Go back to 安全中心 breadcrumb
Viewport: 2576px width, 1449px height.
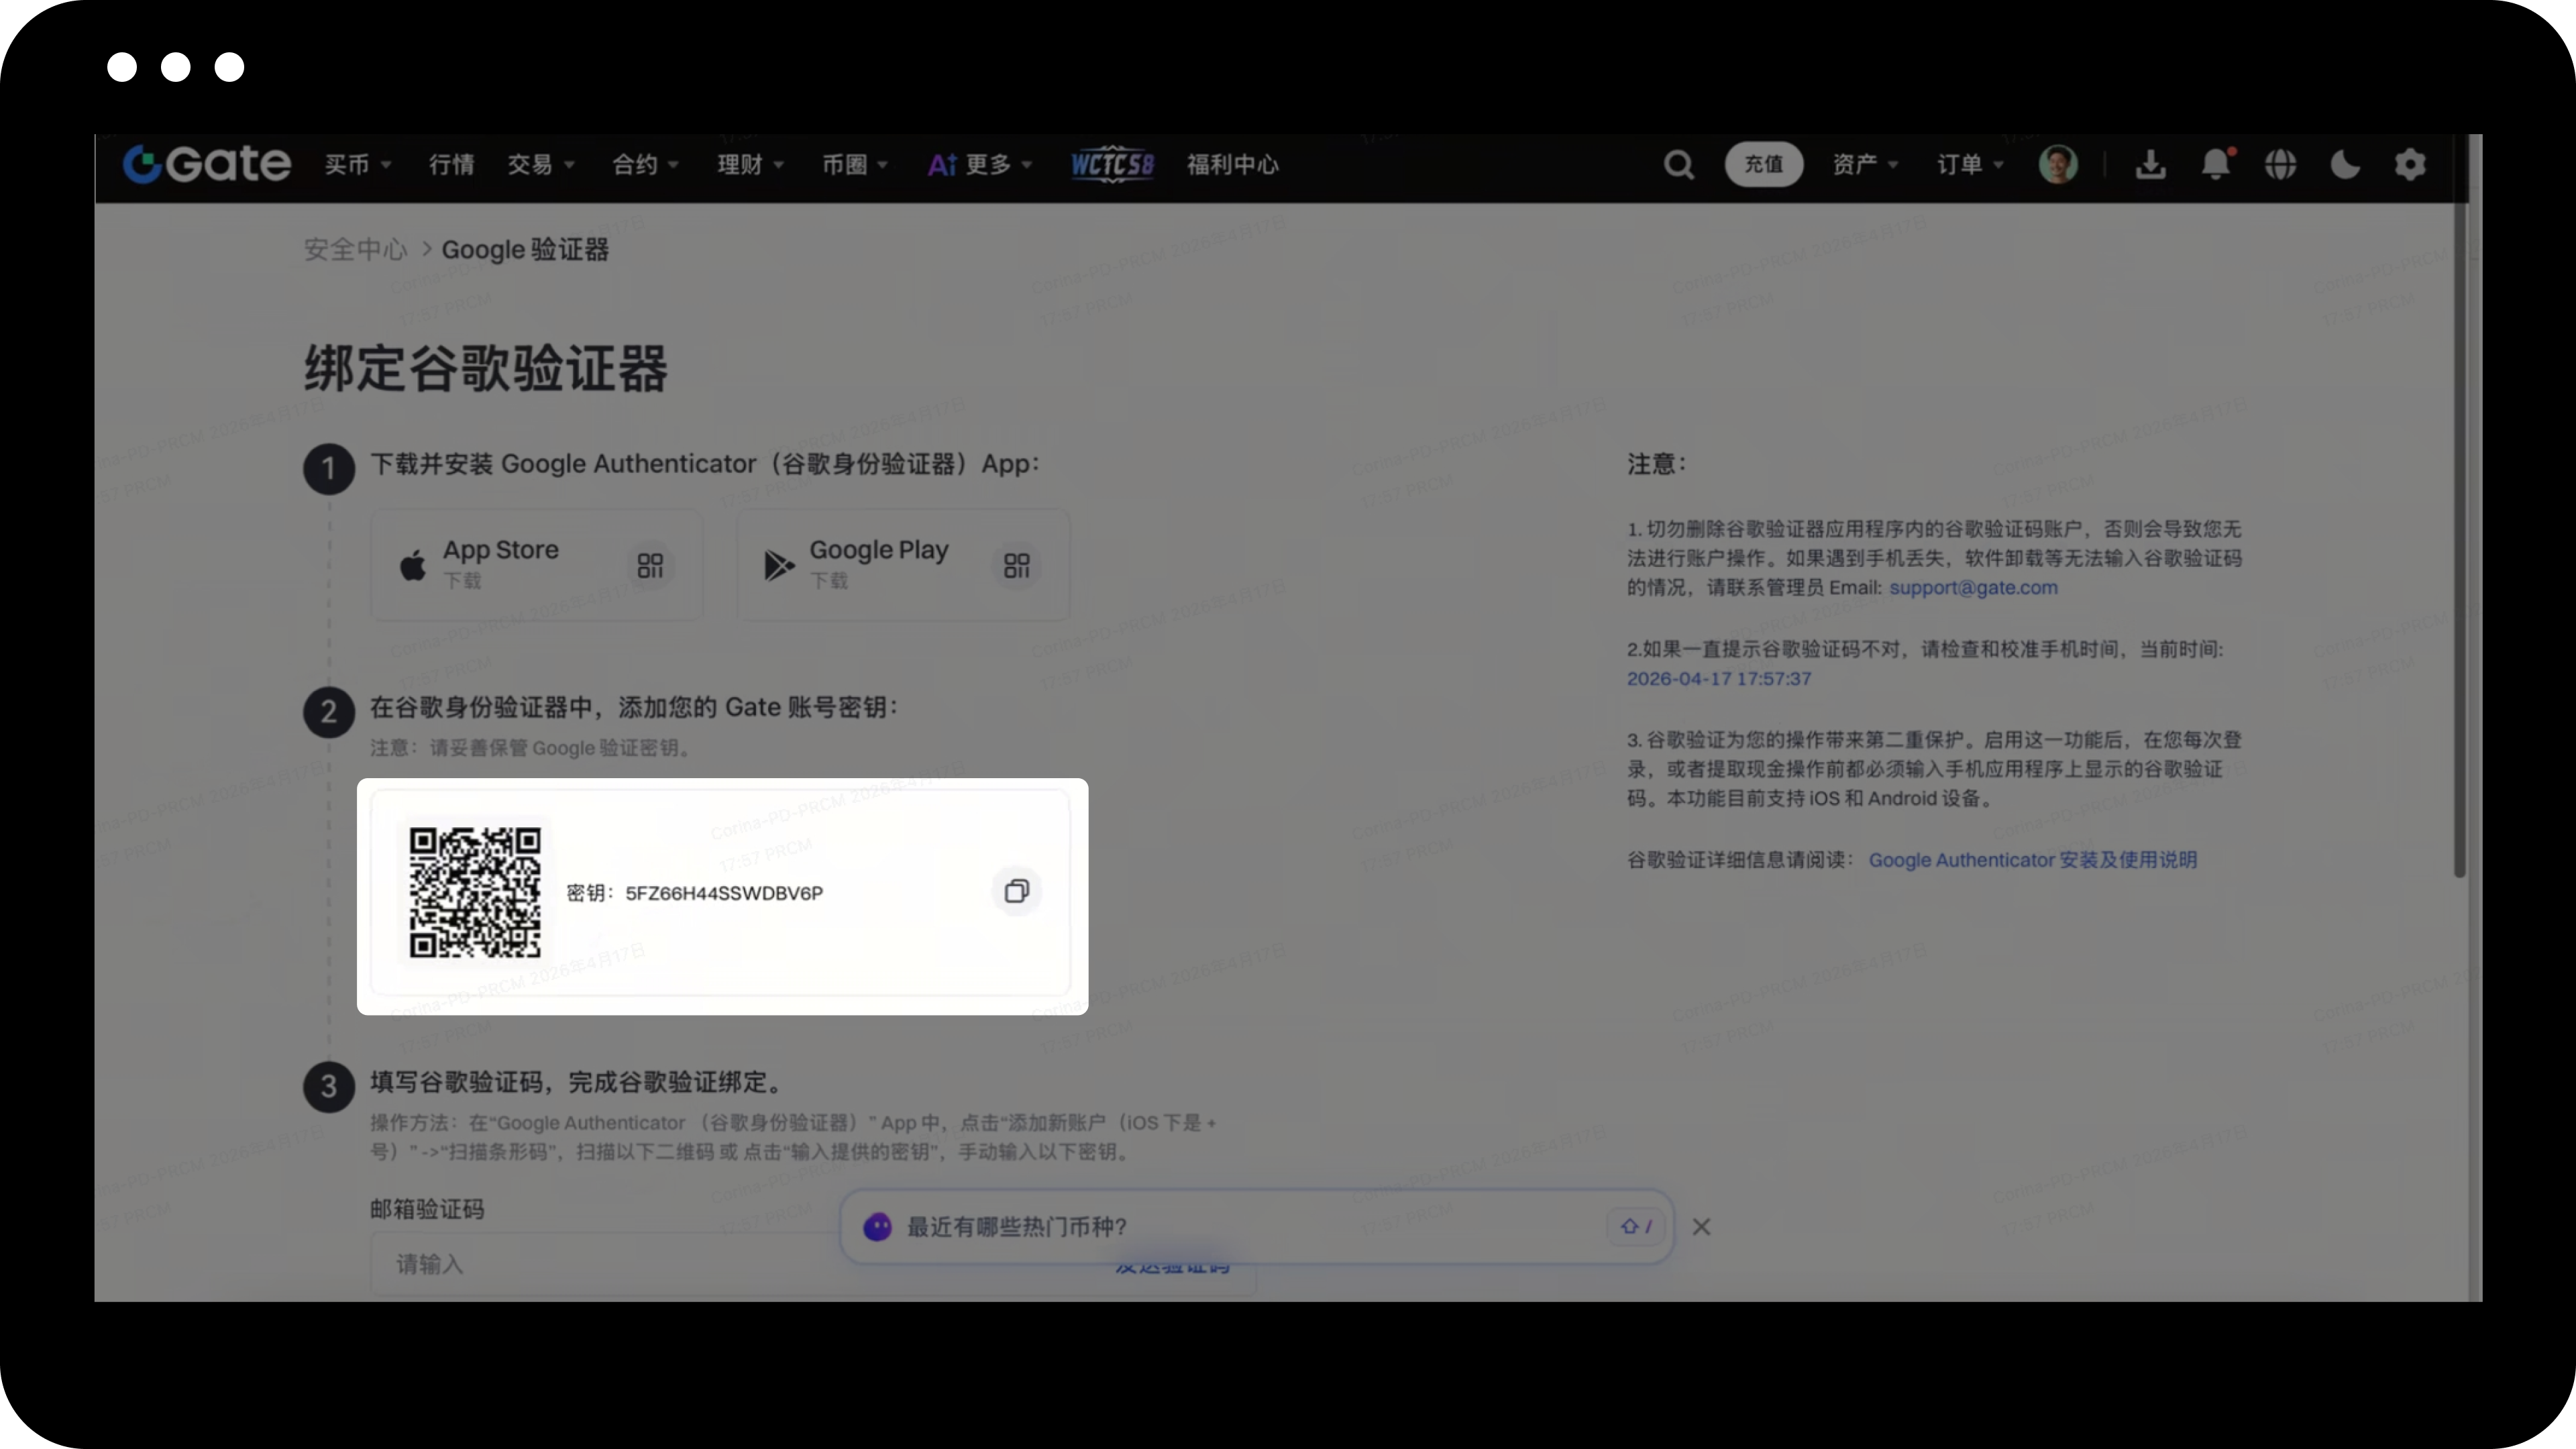[x=355, y=250]
